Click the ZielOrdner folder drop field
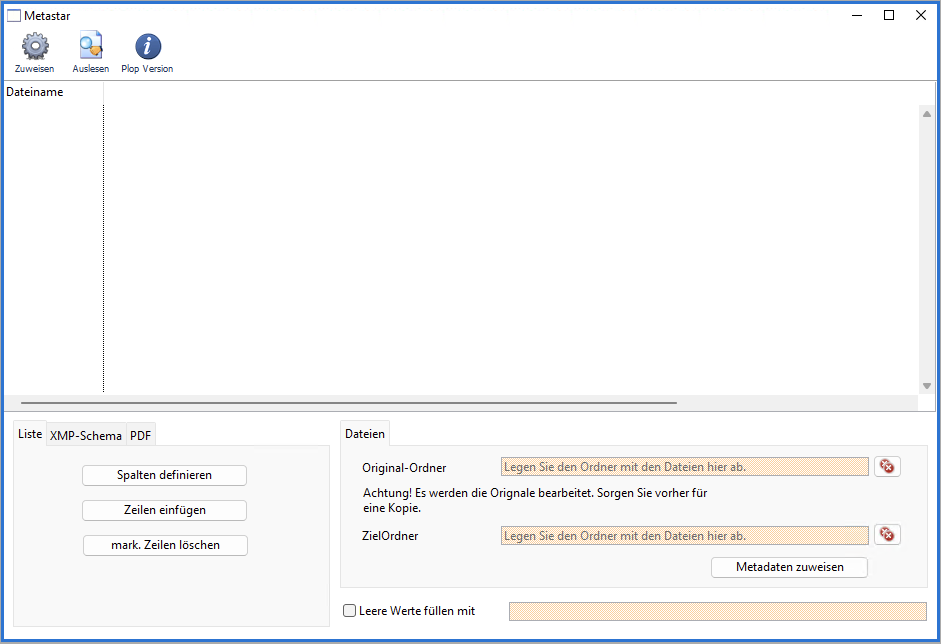The image size is (941, 644). [x=684, y=536]
